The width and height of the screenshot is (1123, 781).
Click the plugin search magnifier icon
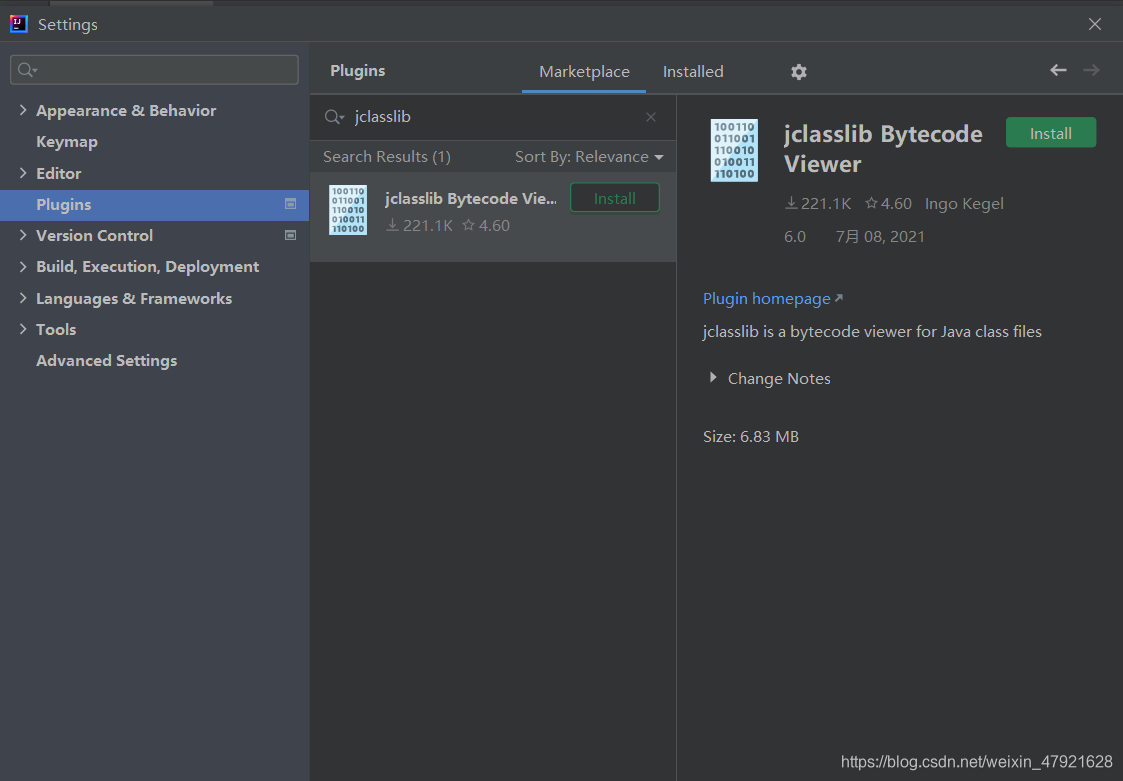tap(334, 117)
